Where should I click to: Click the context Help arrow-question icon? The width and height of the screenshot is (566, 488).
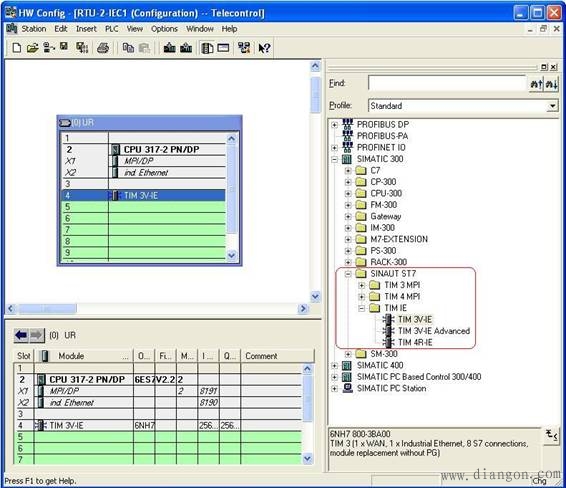tap(264, 48)
